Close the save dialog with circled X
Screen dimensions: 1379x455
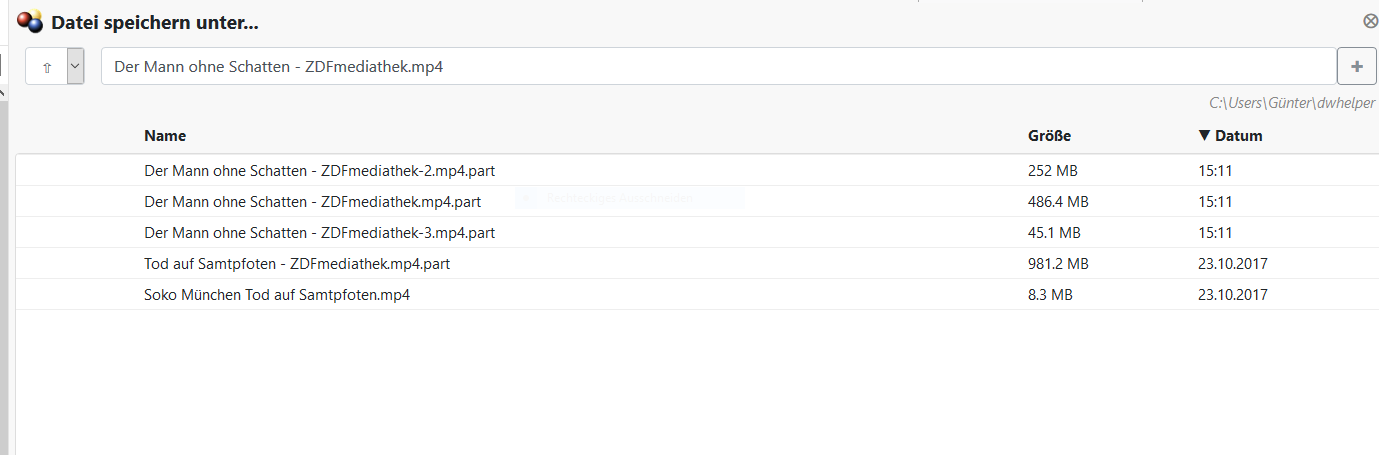pos(1370,21)
